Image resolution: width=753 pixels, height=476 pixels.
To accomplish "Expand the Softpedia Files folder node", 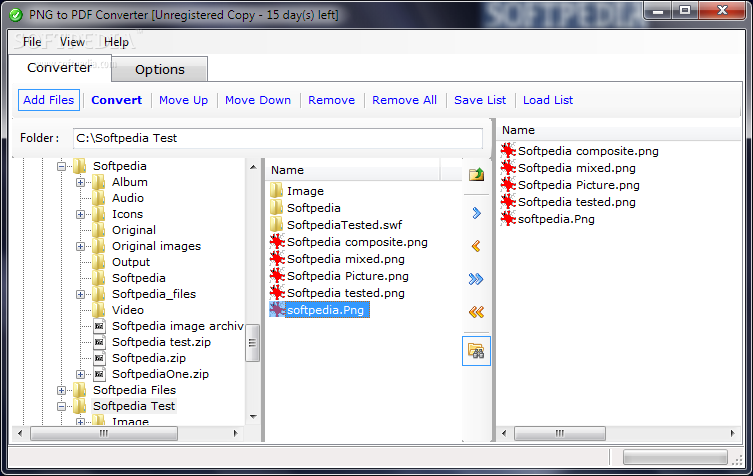I will tap(61, 391).
